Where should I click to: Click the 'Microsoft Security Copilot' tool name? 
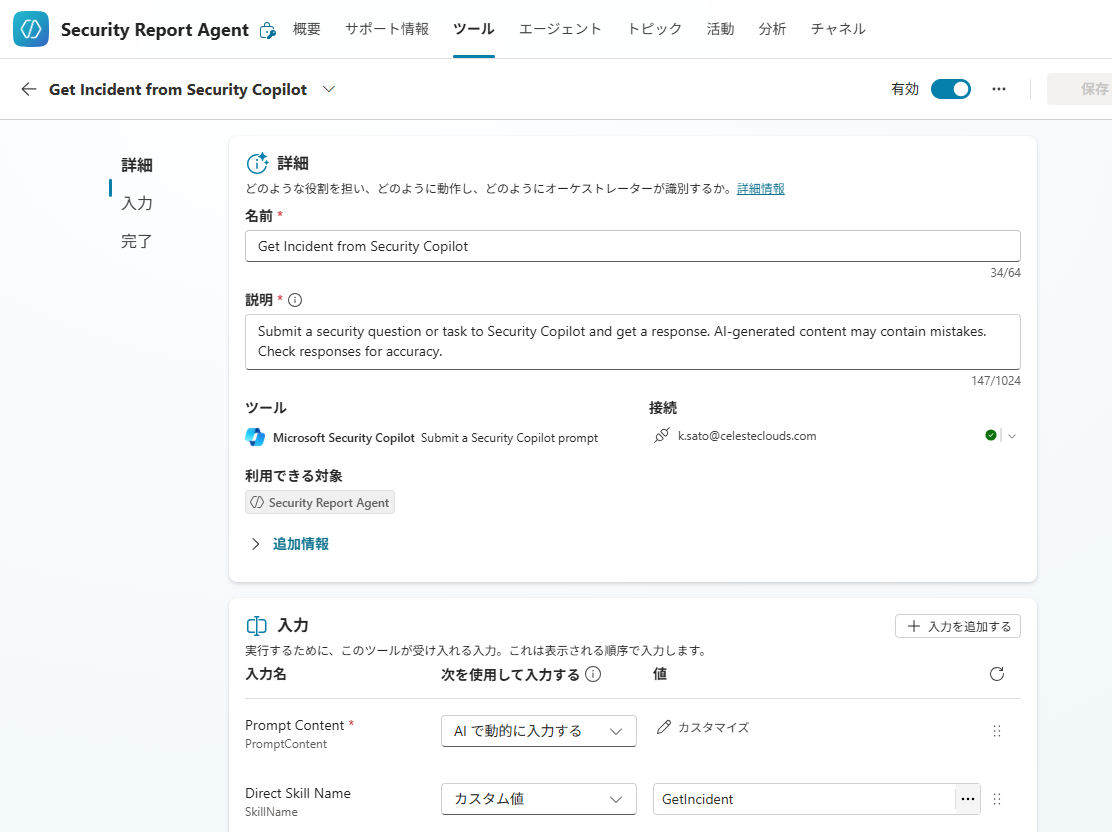[344, 438]
